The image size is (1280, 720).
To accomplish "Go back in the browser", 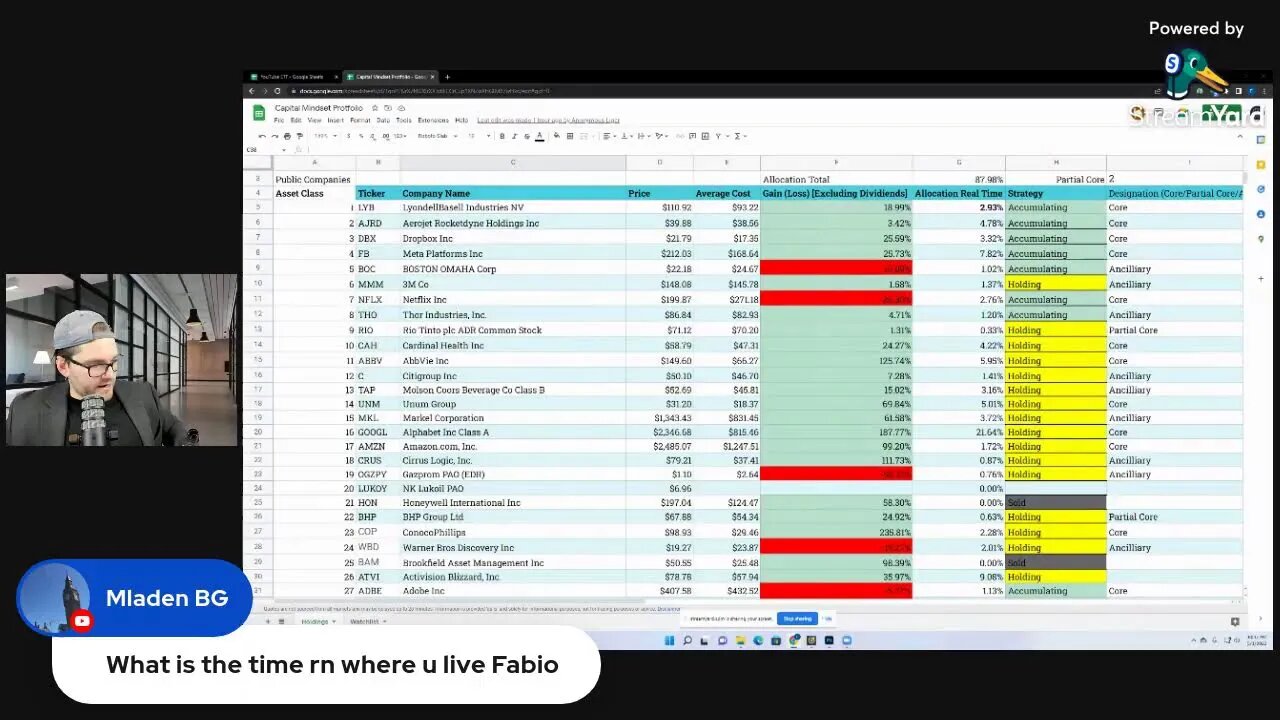I will (x=252, y=91).
